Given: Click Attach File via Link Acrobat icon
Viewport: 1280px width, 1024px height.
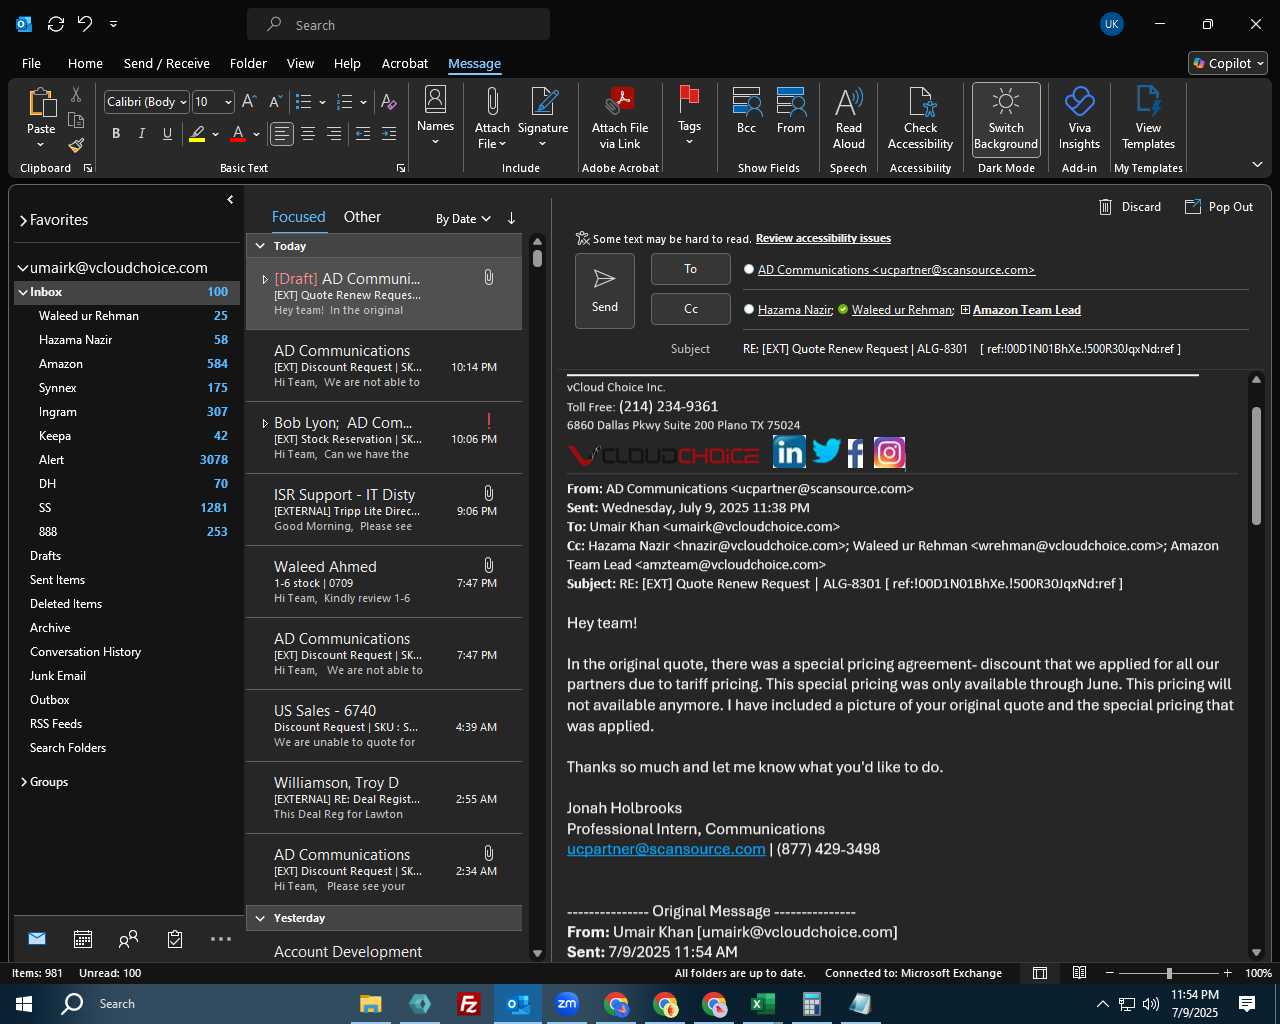Looking at the screenshot, I should tap(620, 102).
